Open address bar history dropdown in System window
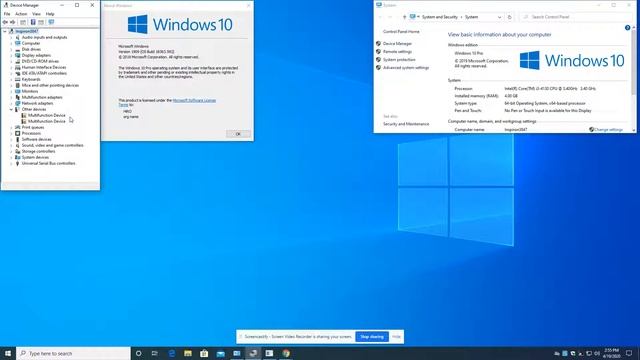The height and width of the screenshot is (360, 640). 499,17
